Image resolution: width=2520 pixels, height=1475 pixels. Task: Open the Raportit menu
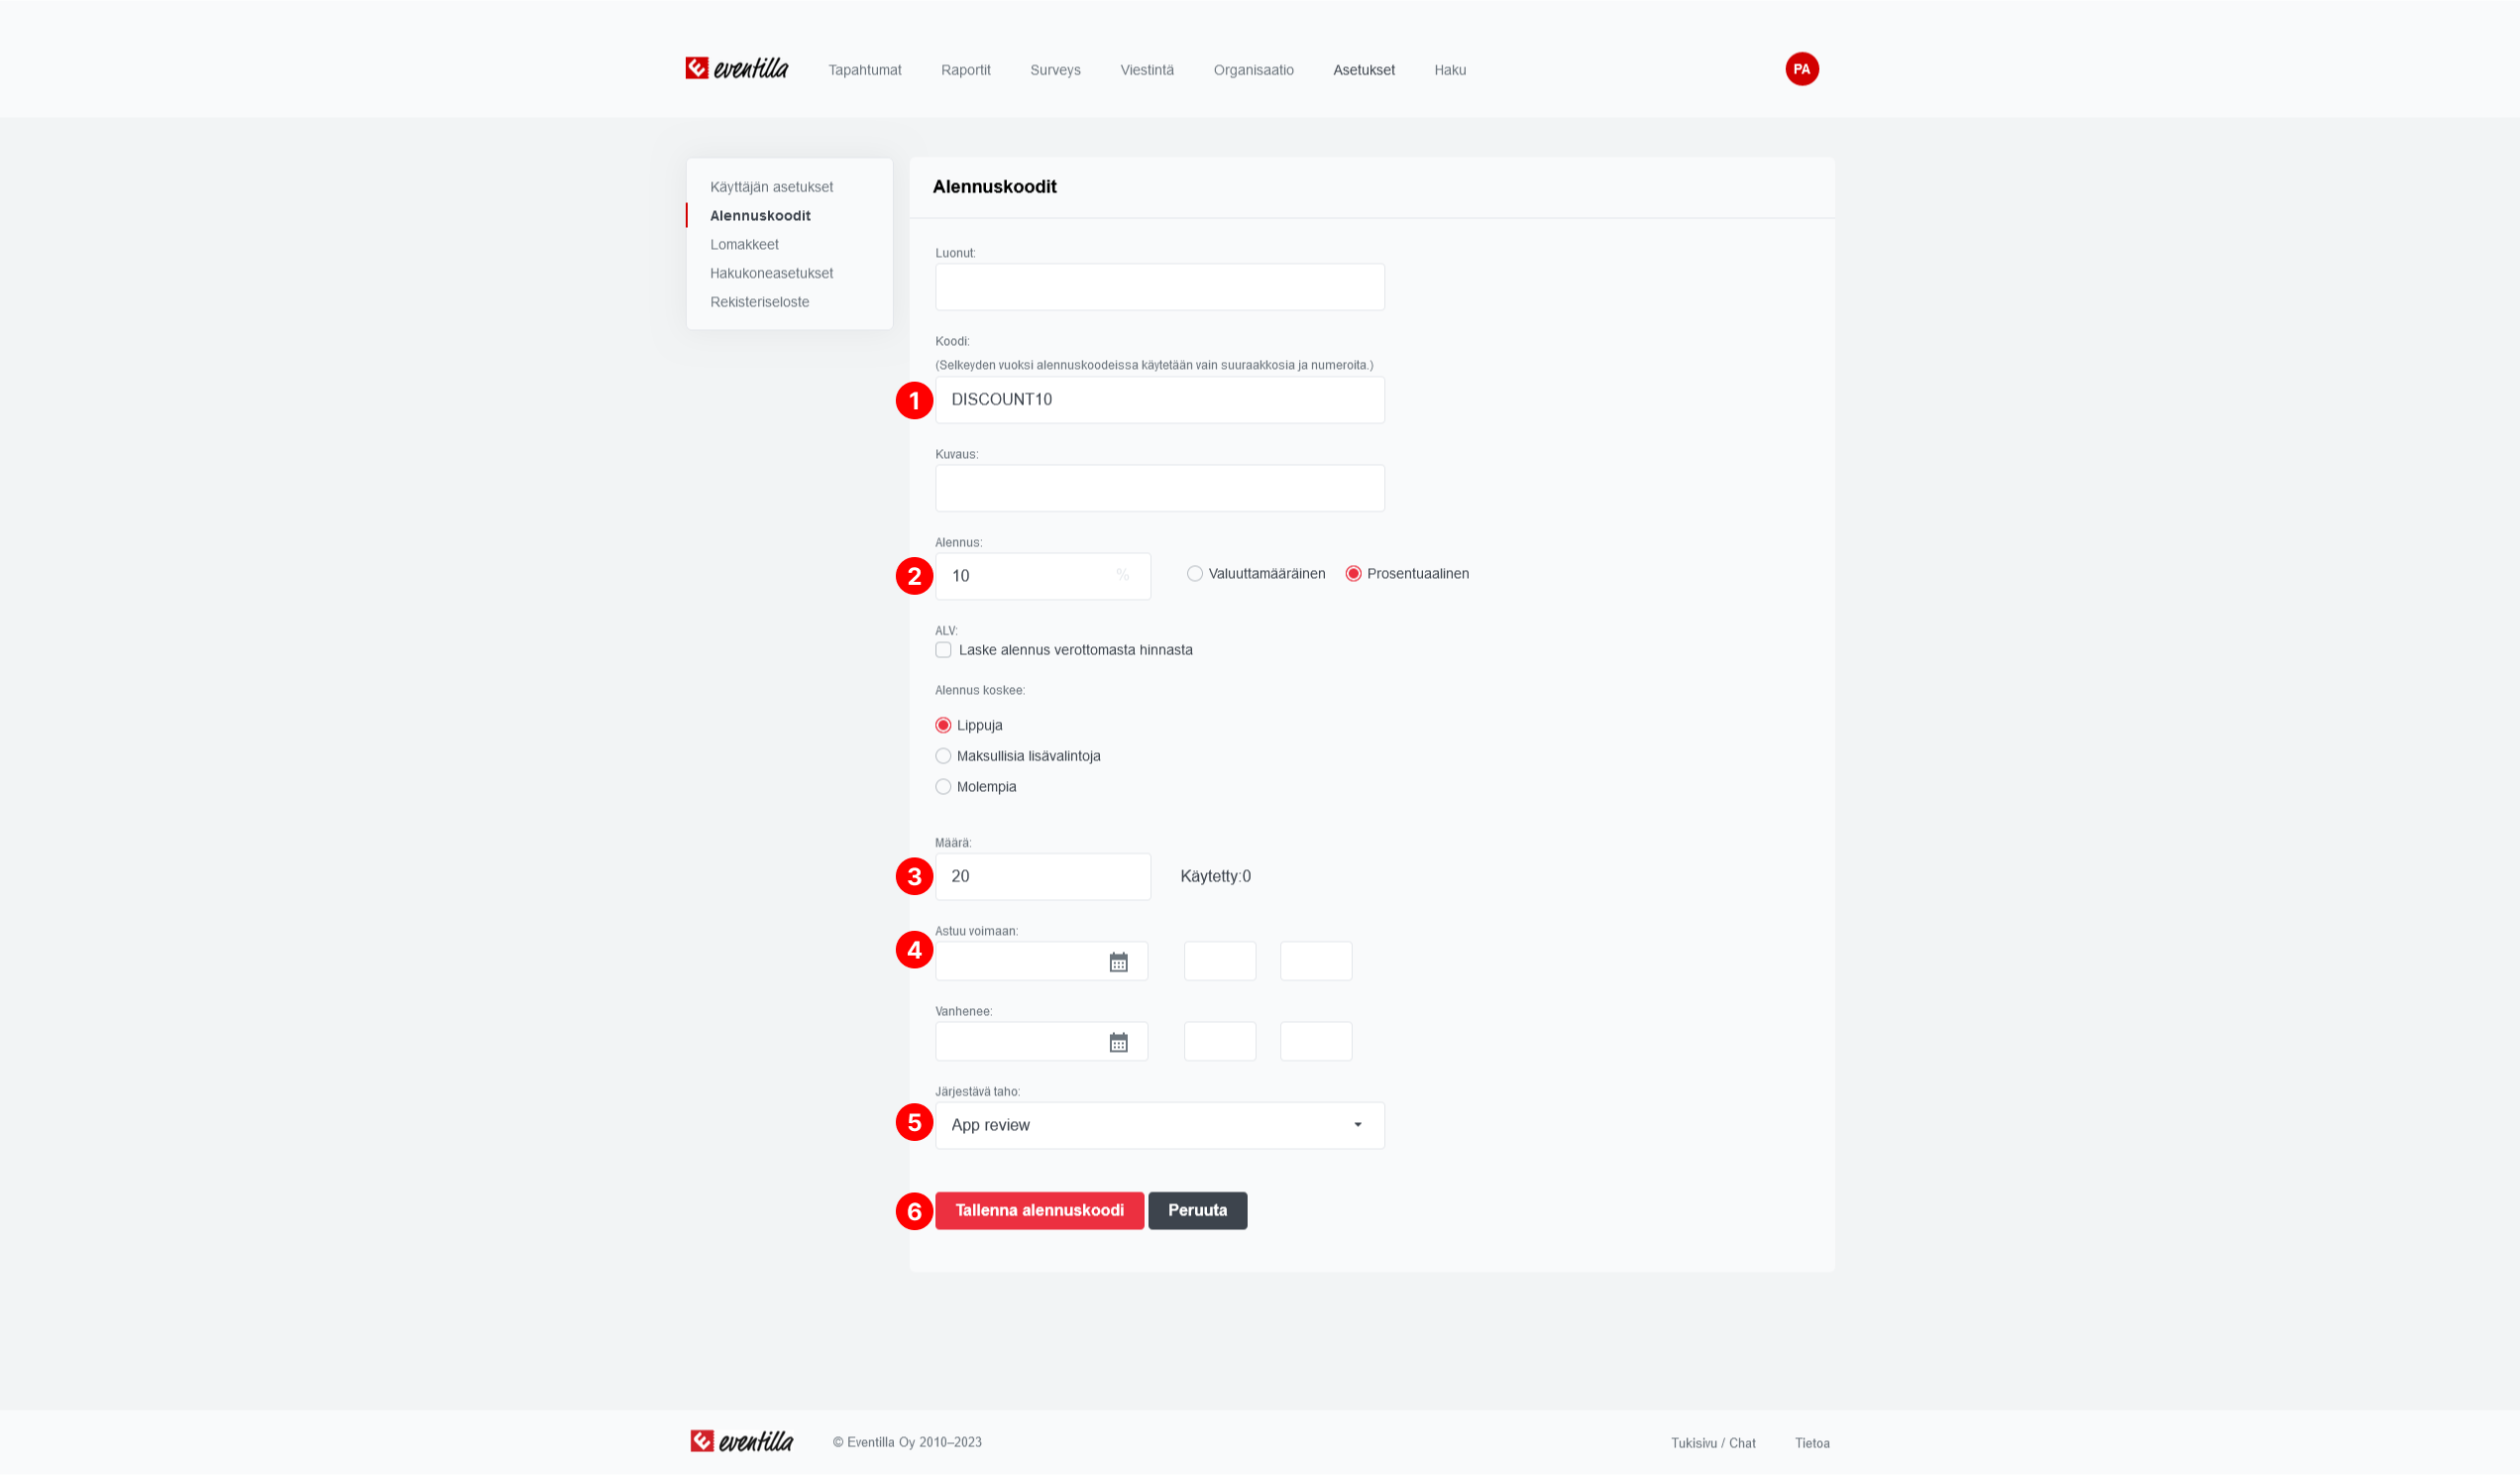pyautogui.click(x=965, y=70)
